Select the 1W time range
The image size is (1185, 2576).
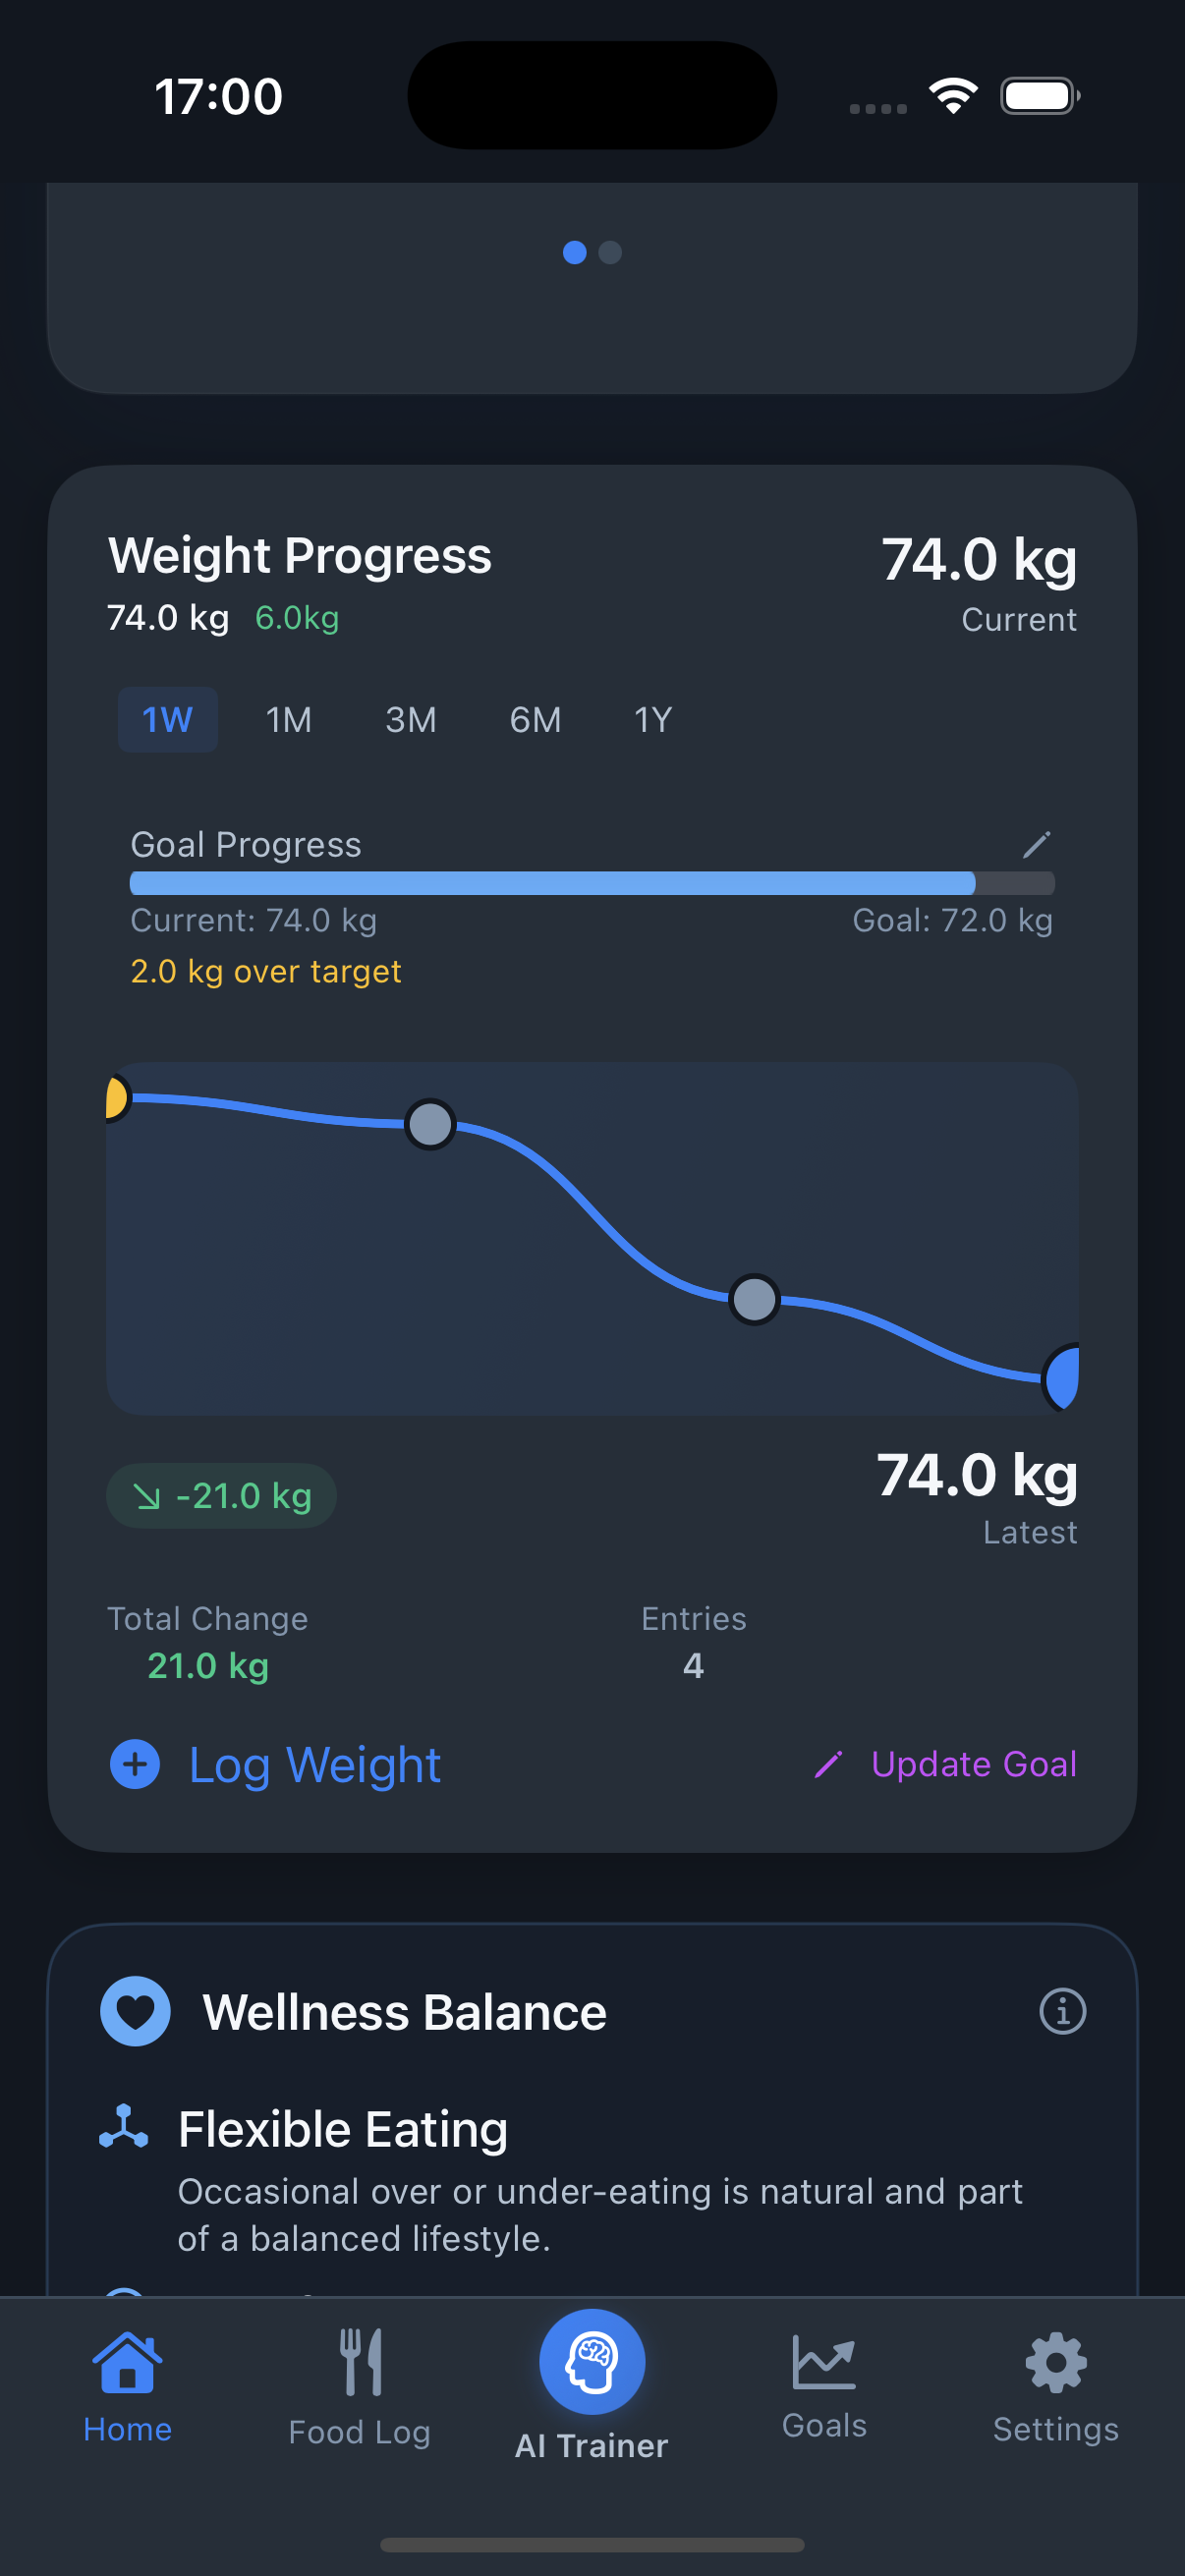click(168, 720)
